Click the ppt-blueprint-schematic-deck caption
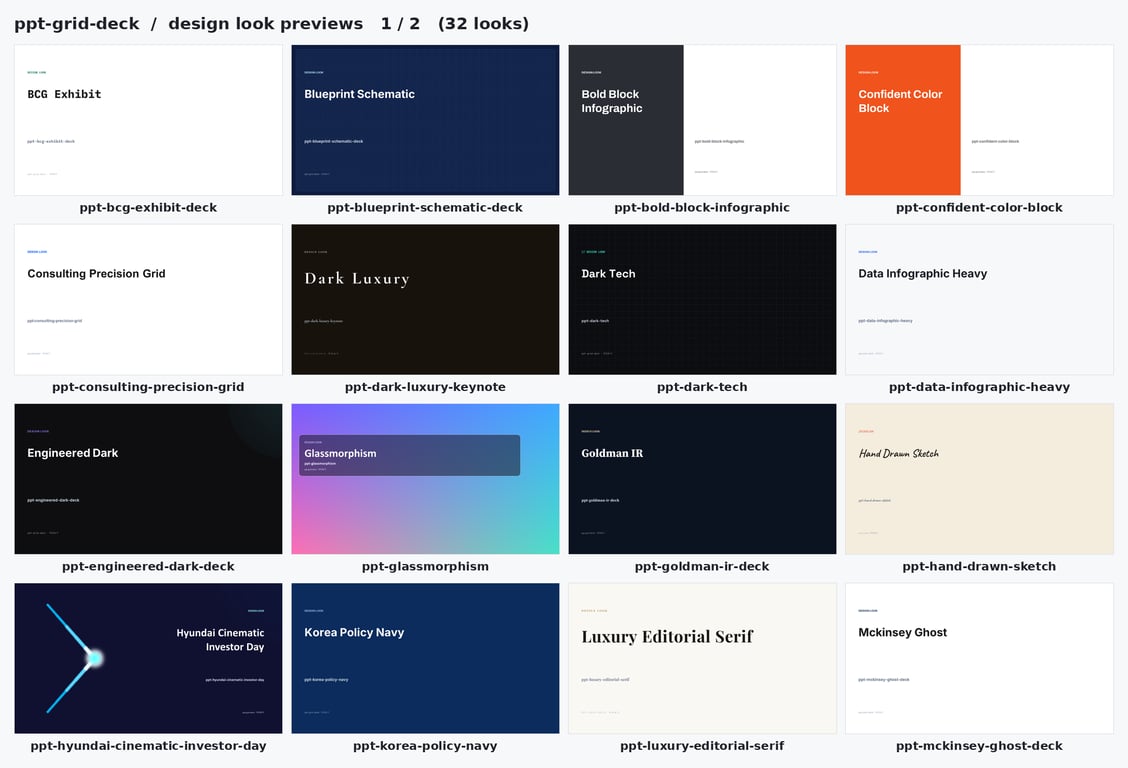Image resolution: width=1128 pixels, height=768 pixels. [425, 207]
